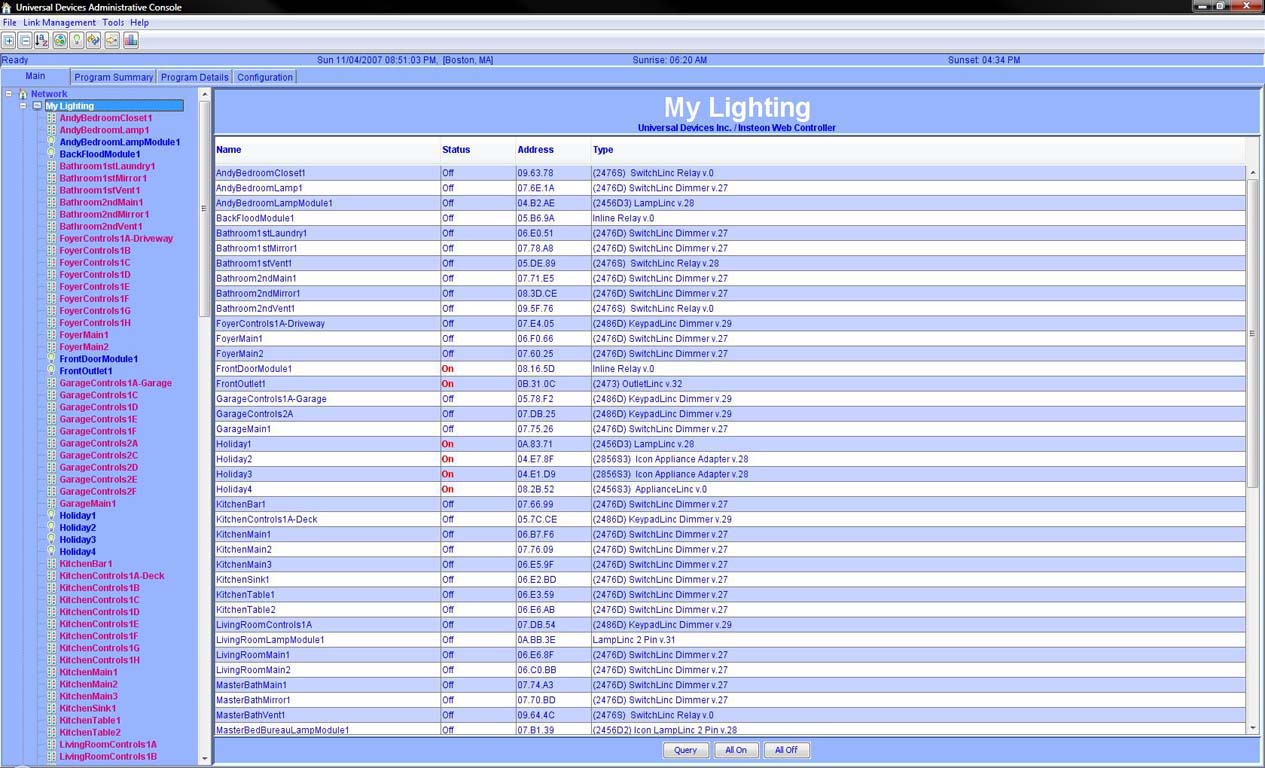The width and height of the screenshot is (1265, 768).
Task: Click the bar chart toolbar icon
Action: [130, 40]
